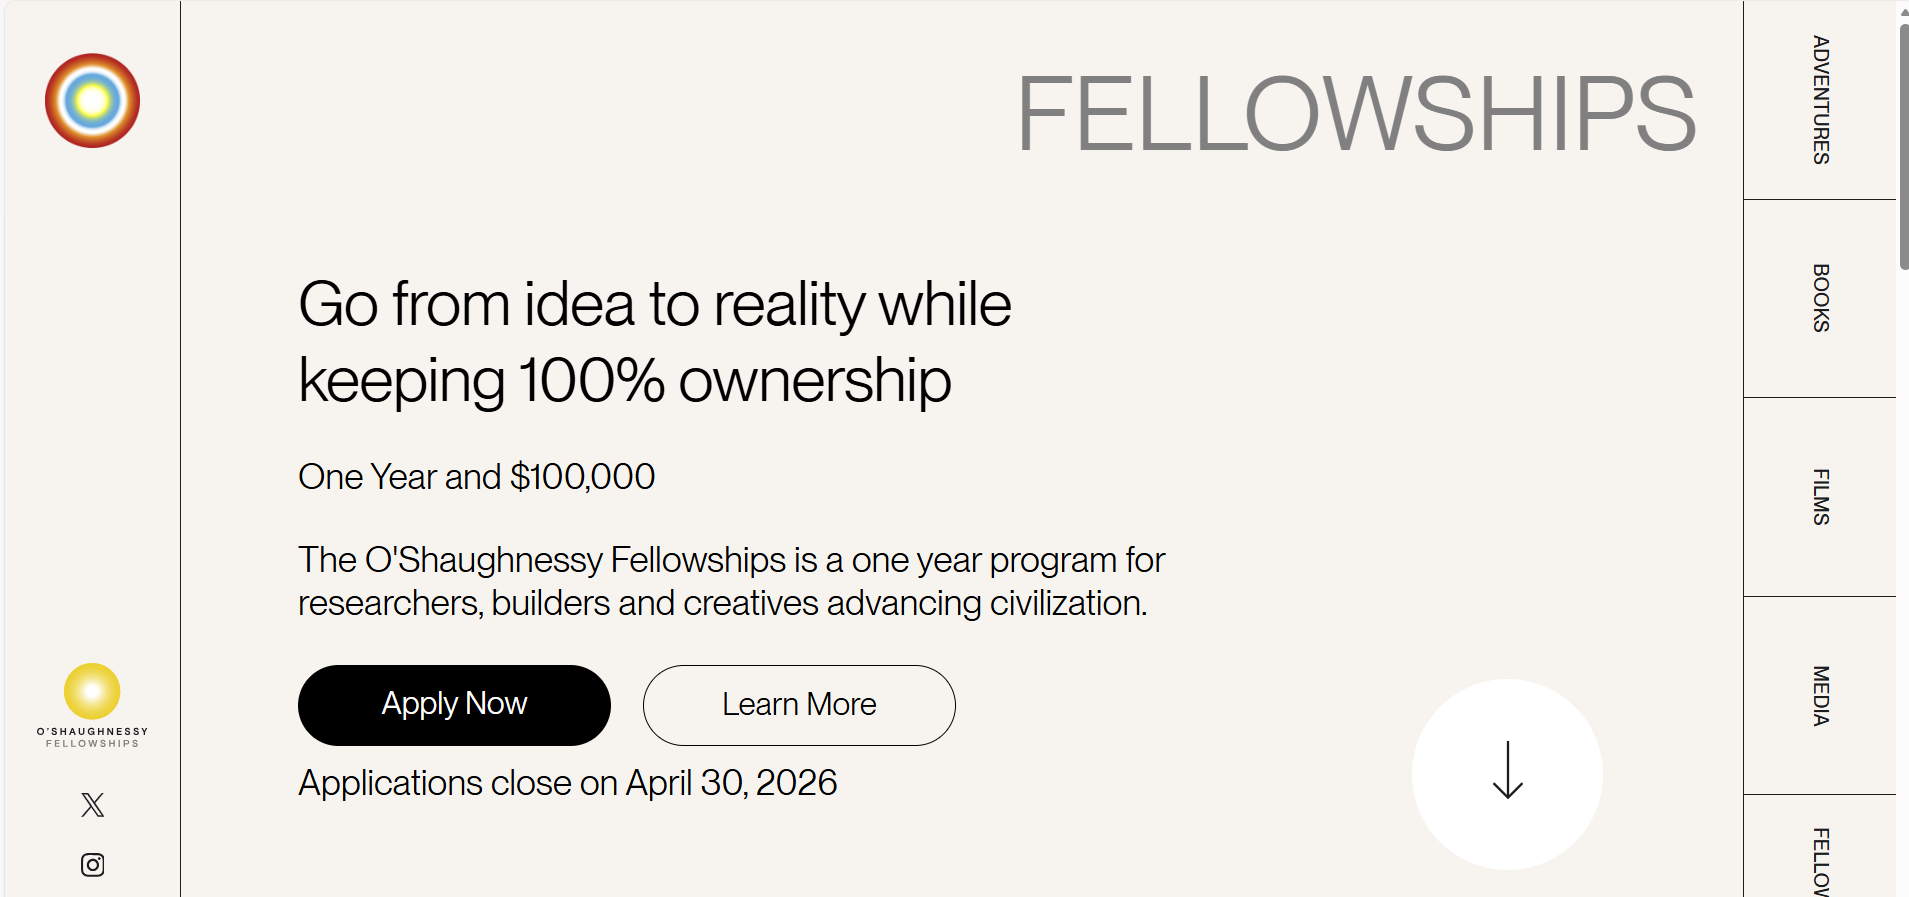Click the O'SHAUGHNESSY FELLOWSHIPS wordmark text

pyautogui.click(x=92, y=738)
